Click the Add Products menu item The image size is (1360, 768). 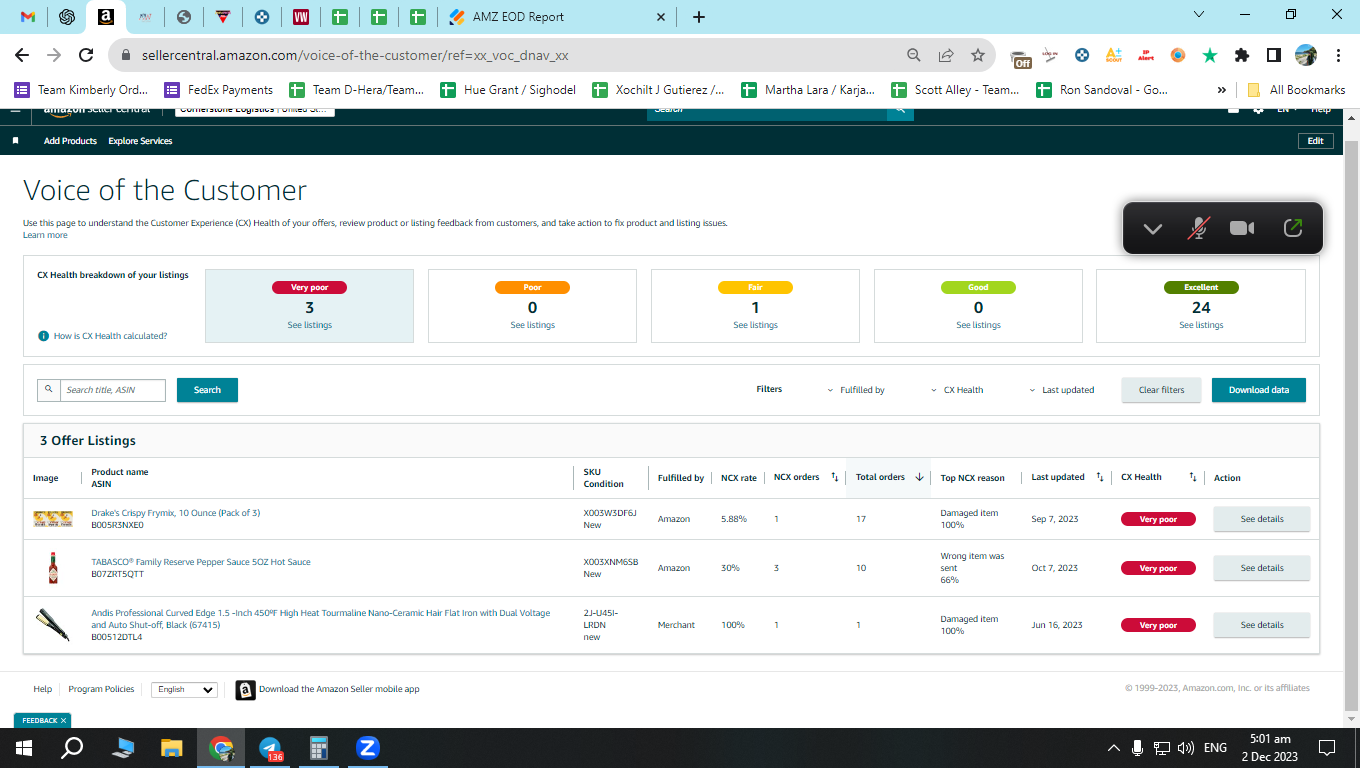pos(70,141)
